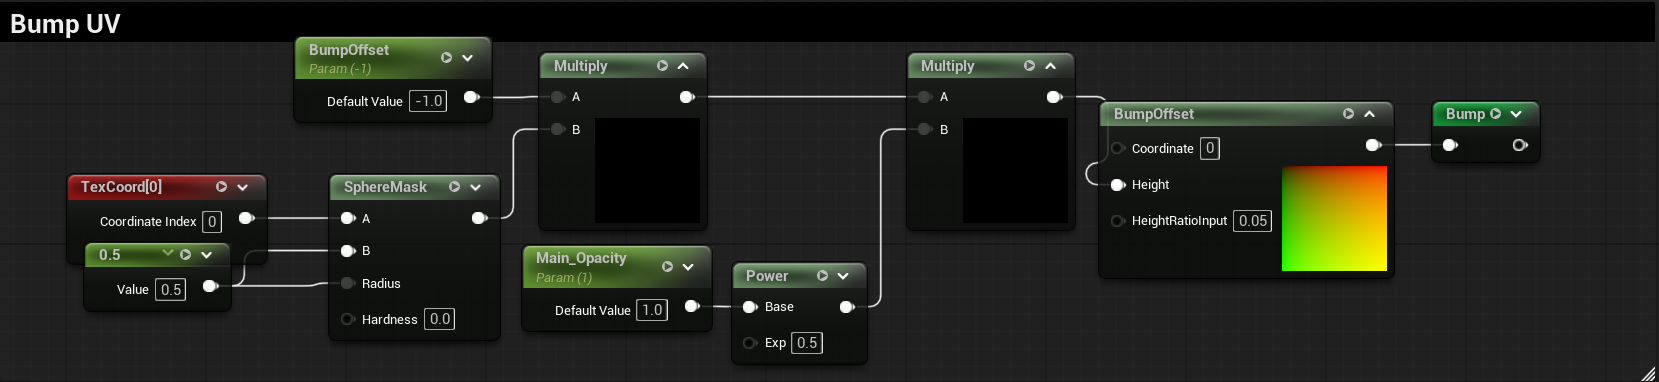Edit SphereMask Hardness 0.0 field
Image resolution: width=1659 pixels, height=382 pixels.
pyautogui.click(x=440, y=319)
